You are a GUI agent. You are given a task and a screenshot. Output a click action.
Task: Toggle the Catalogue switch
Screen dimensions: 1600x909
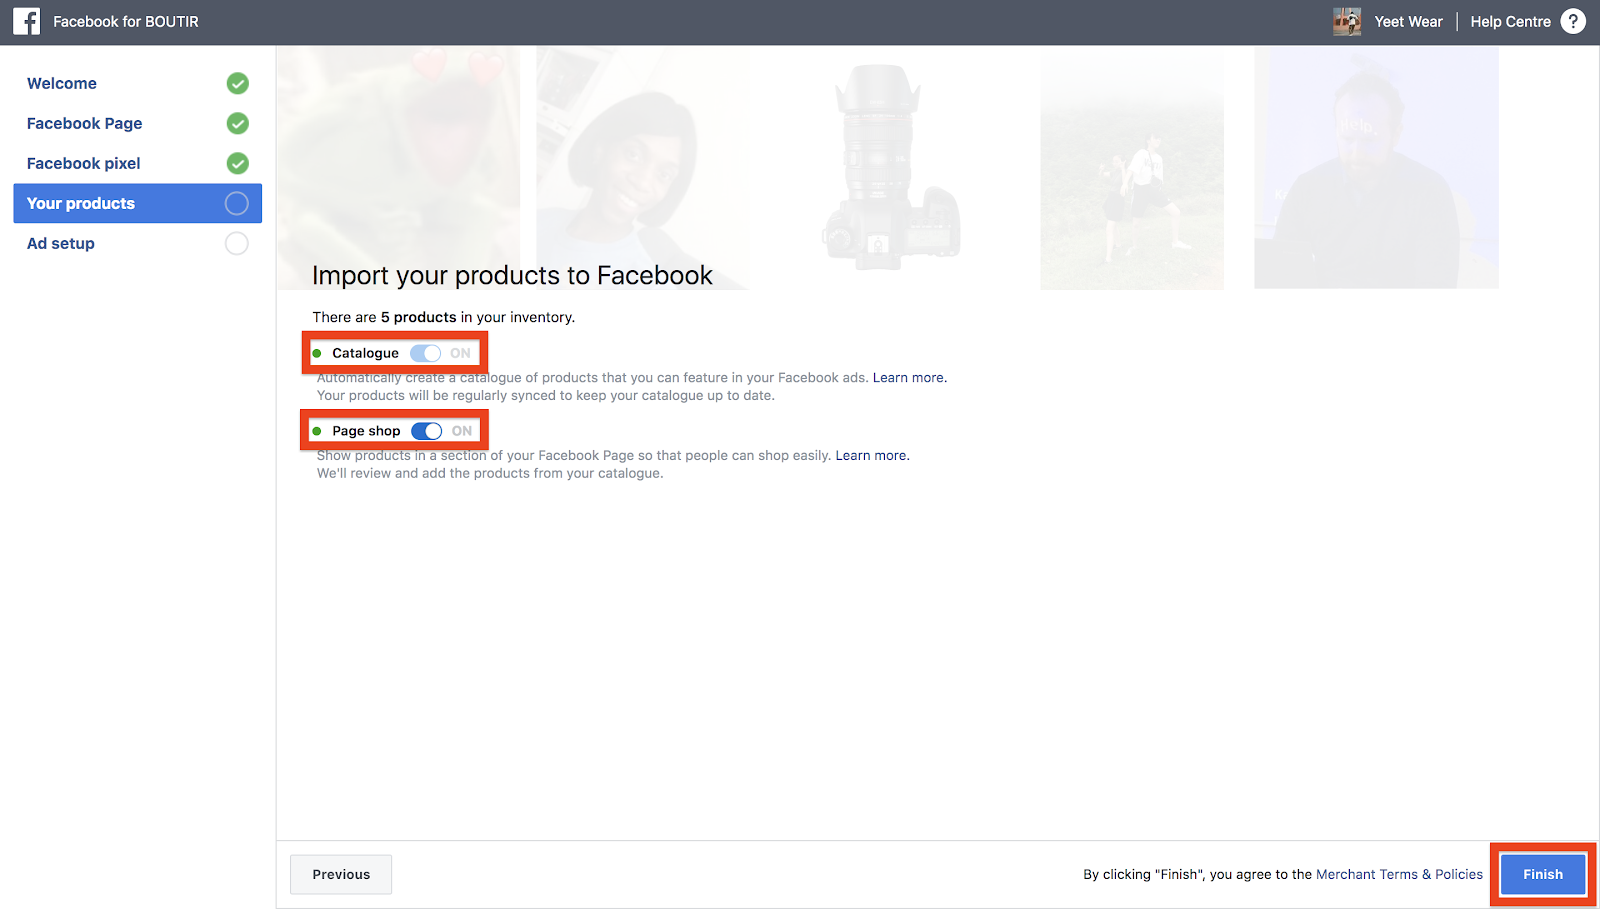click(426, 353)
